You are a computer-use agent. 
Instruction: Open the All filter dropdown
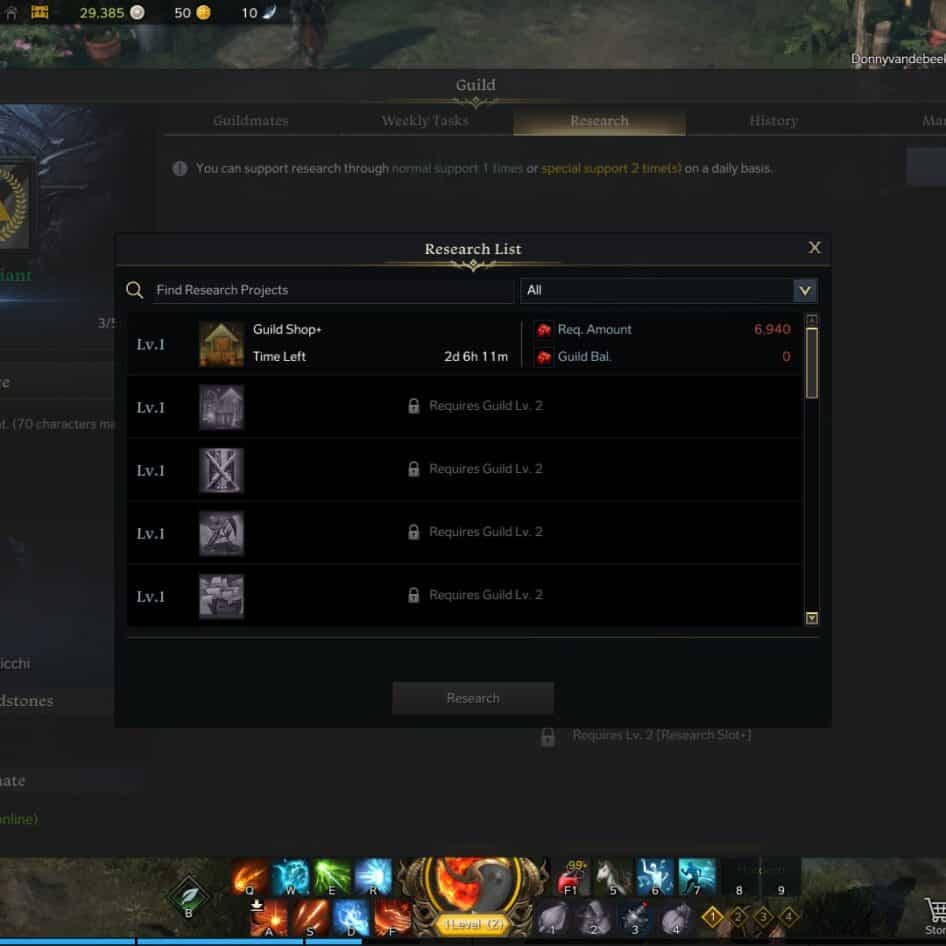[x=668, y=290]
